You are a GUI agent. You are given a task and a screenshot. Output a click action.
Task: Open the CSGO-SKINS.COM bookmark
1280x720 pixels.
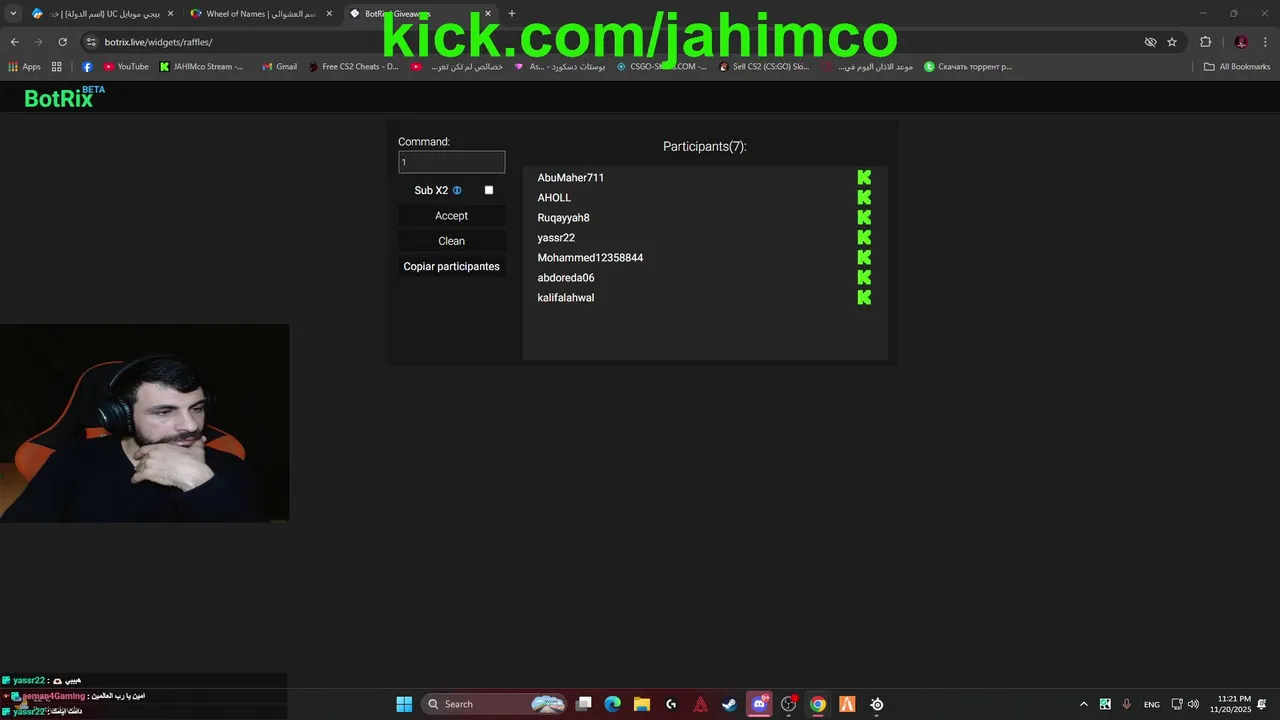pyautogui.click(x=661, y=67)
